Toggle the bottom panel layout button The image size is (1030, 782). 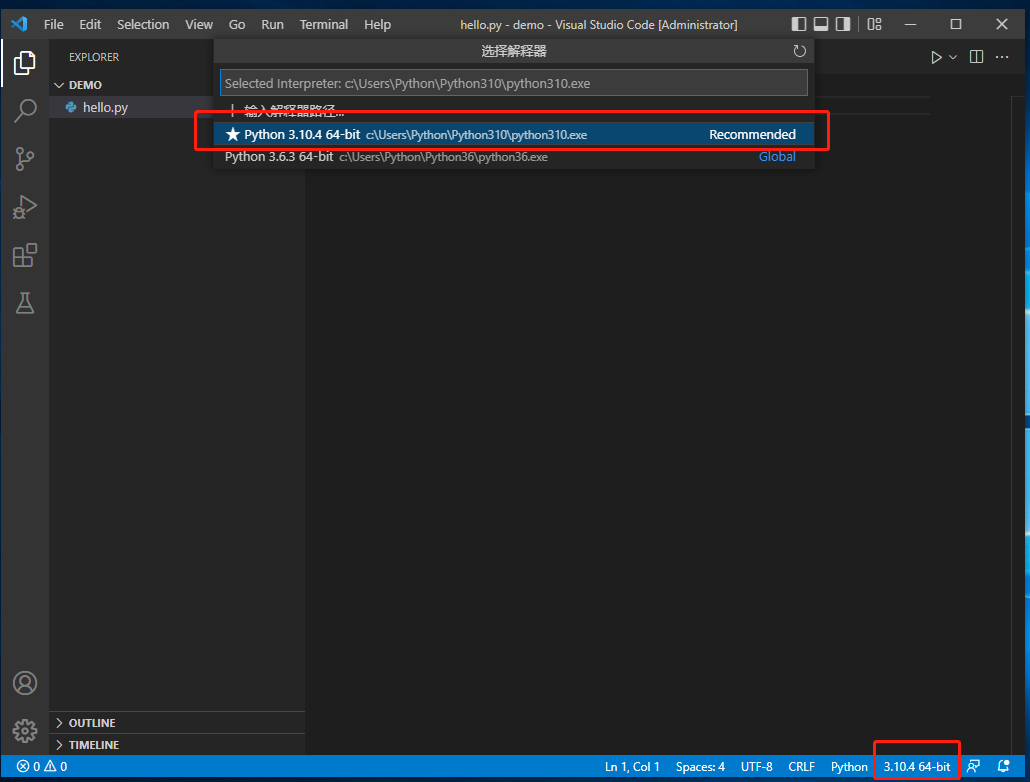pos(821,24)
